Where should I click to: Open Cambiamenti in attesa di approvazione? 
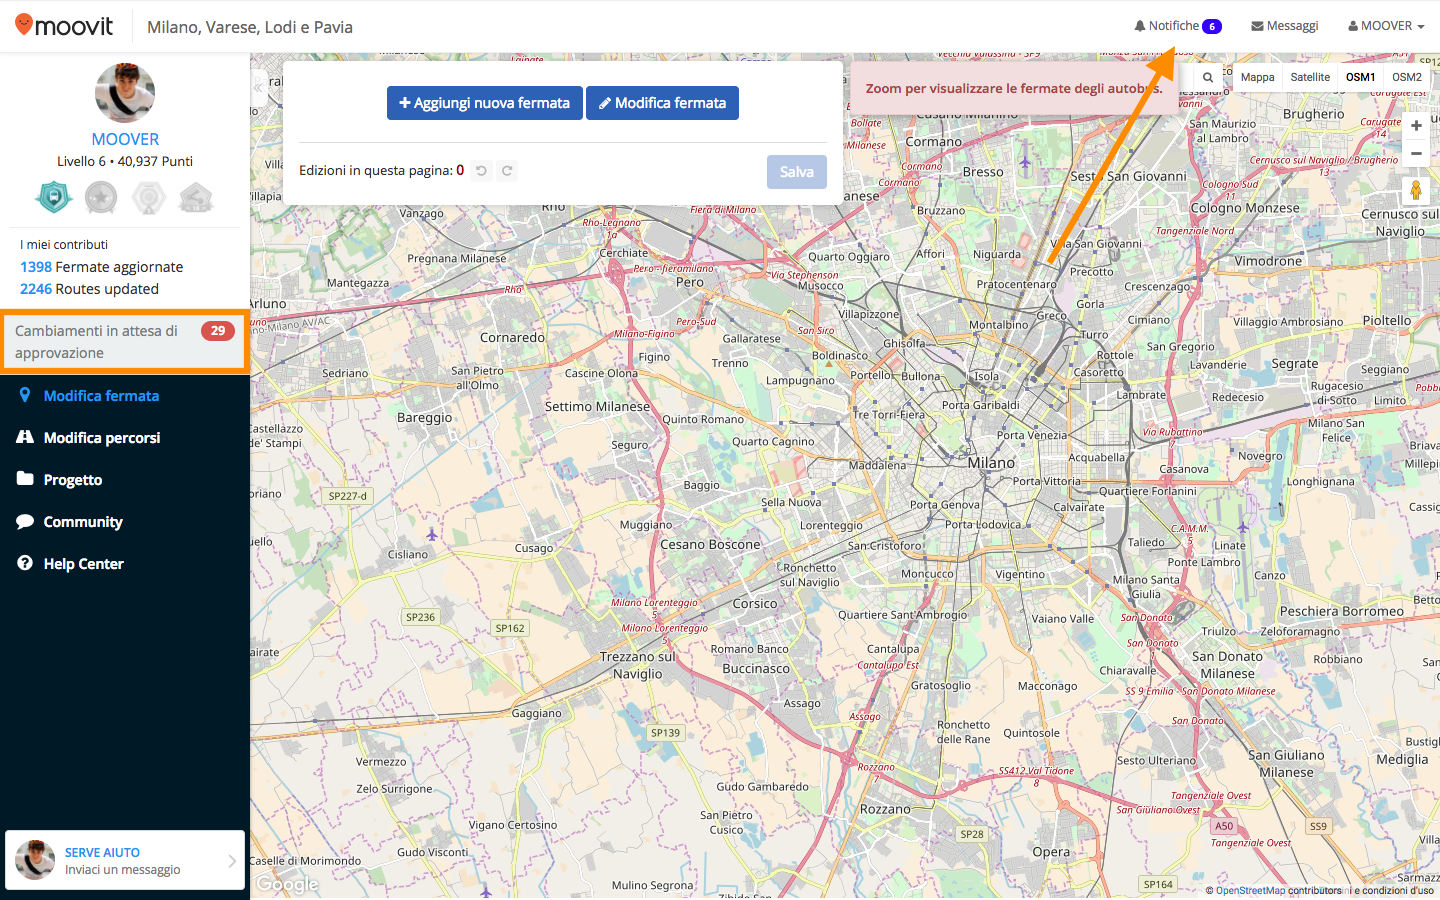125,341
